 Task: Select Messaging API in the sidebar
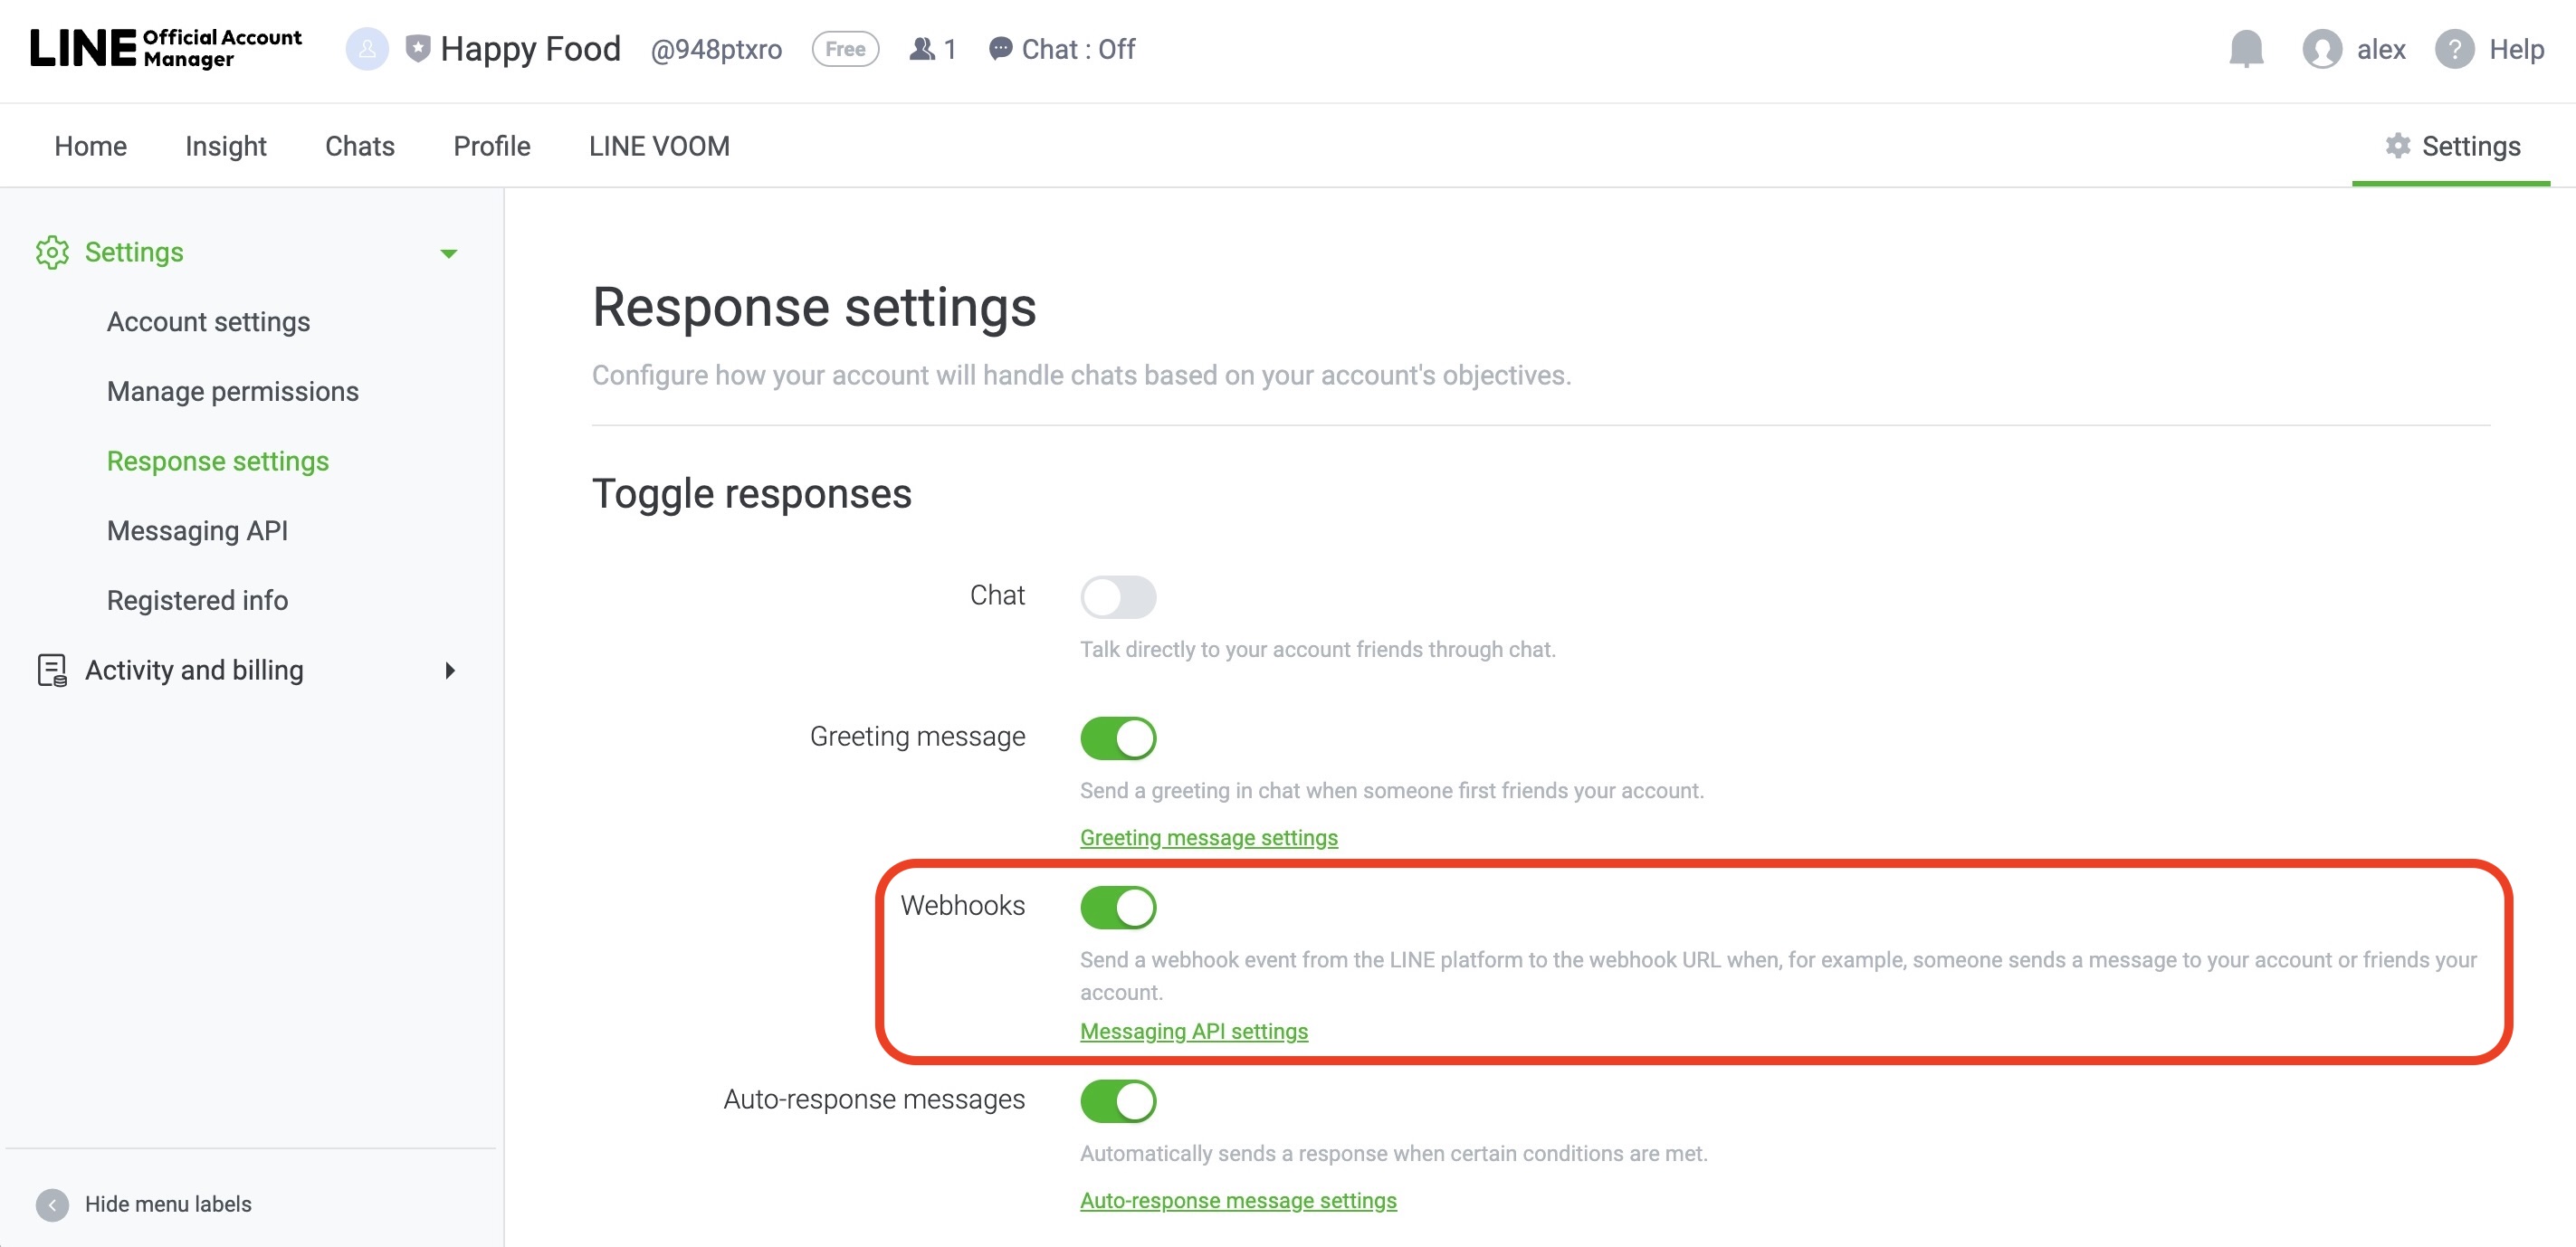(197, 531)
